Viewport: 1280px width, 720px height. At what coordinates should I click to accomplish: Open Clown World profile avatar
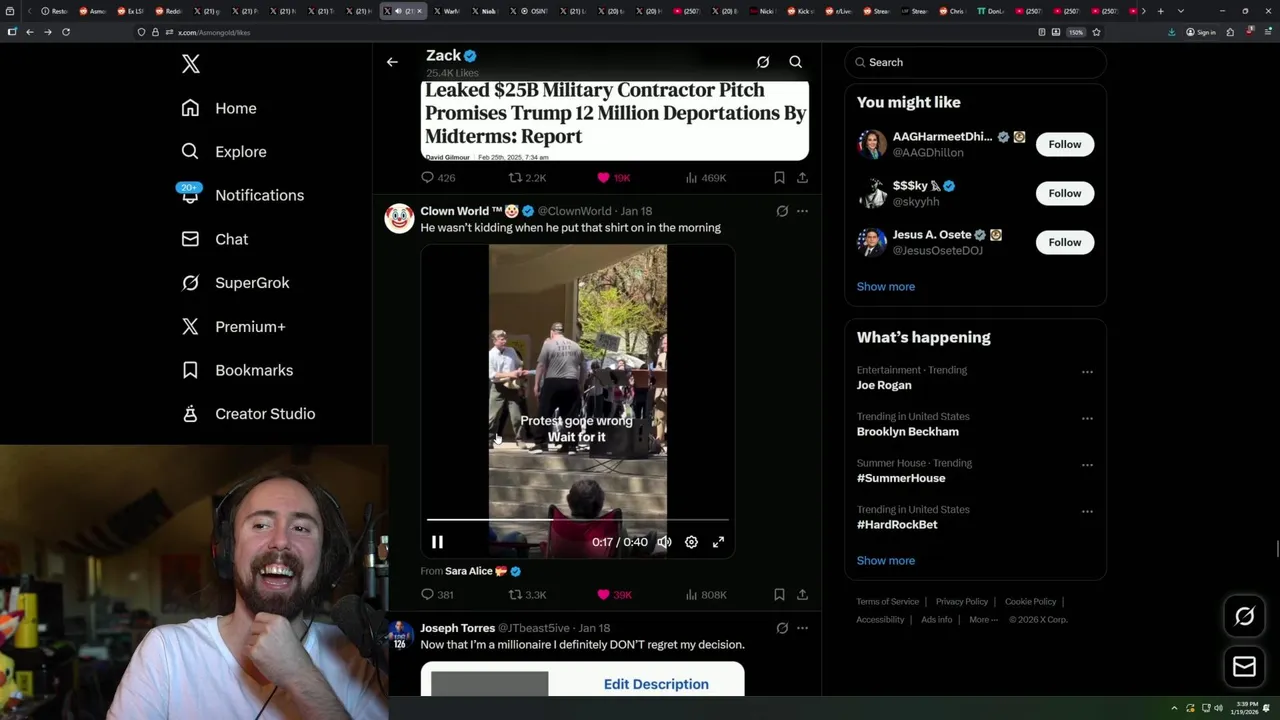[x=399, y=218]
